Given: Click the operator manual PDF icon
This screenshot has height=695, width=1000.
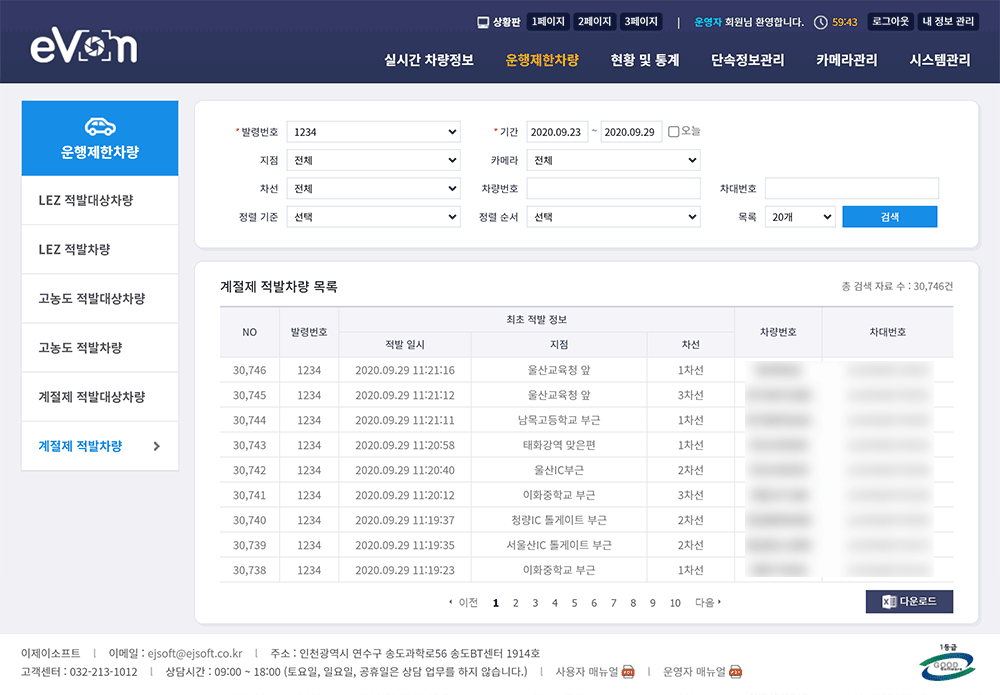Looking at the screenshot, I should 736,672.
